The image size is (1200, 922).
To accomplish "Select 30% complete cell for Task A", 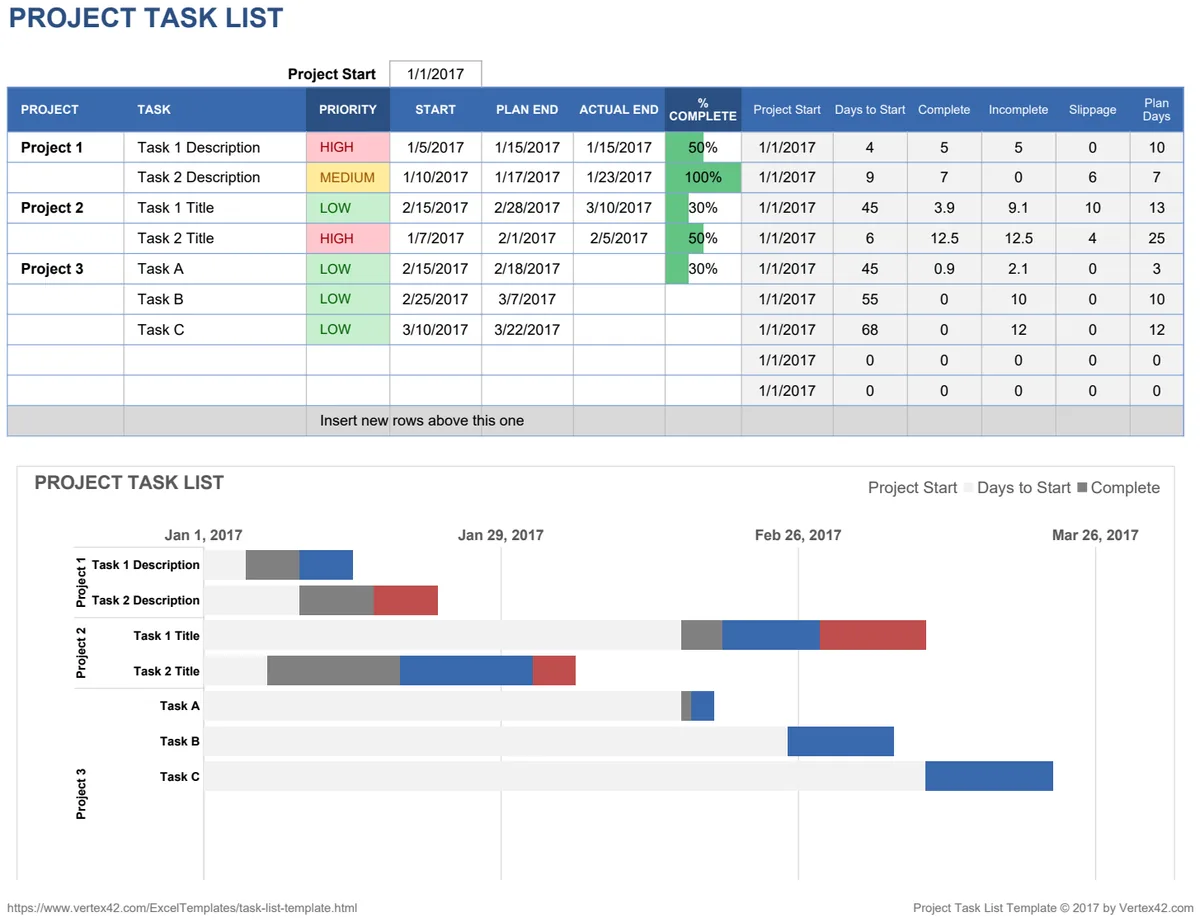I will 703,269.
